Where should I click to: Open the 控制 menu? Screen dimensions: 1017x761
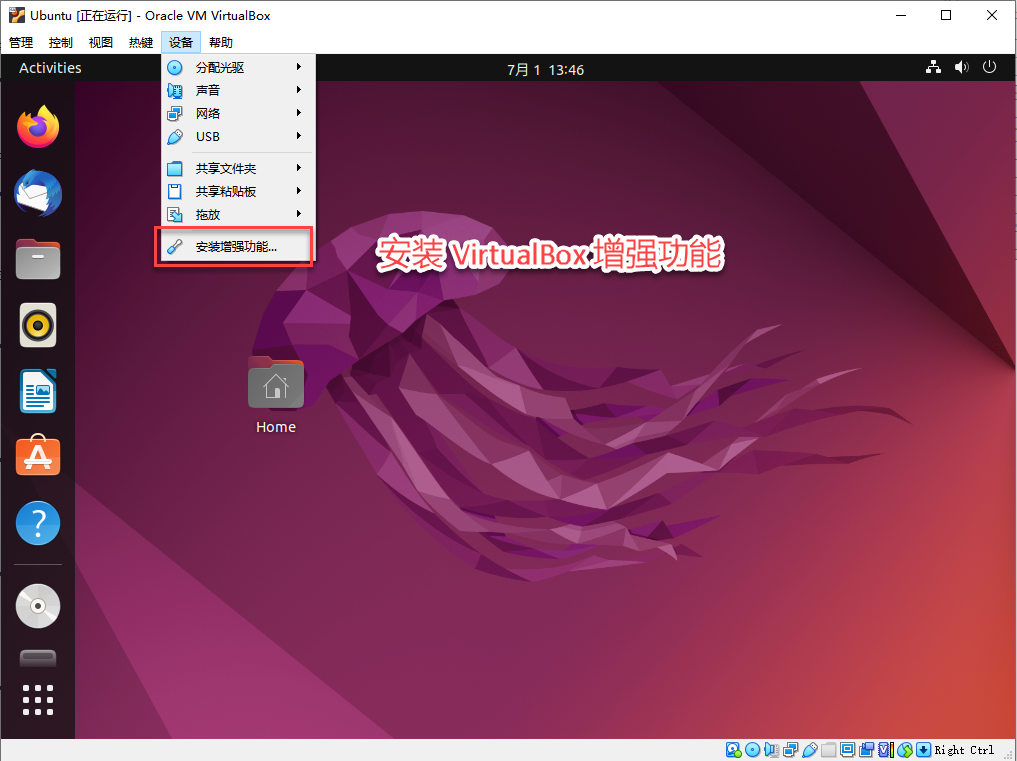click(x=60, y=42)
